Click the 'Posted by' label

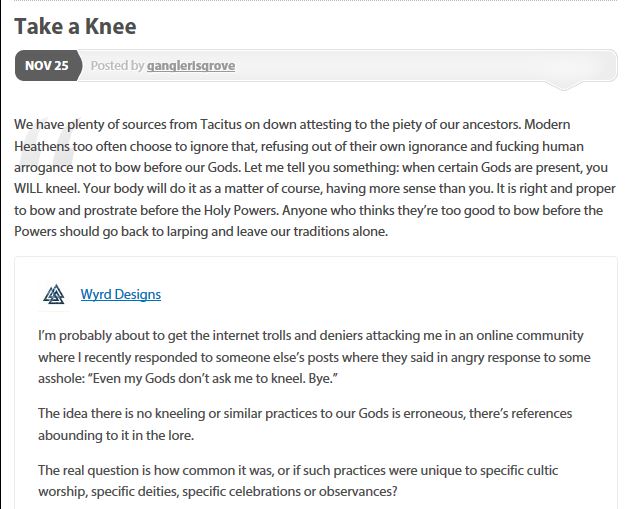coord(117,66)
